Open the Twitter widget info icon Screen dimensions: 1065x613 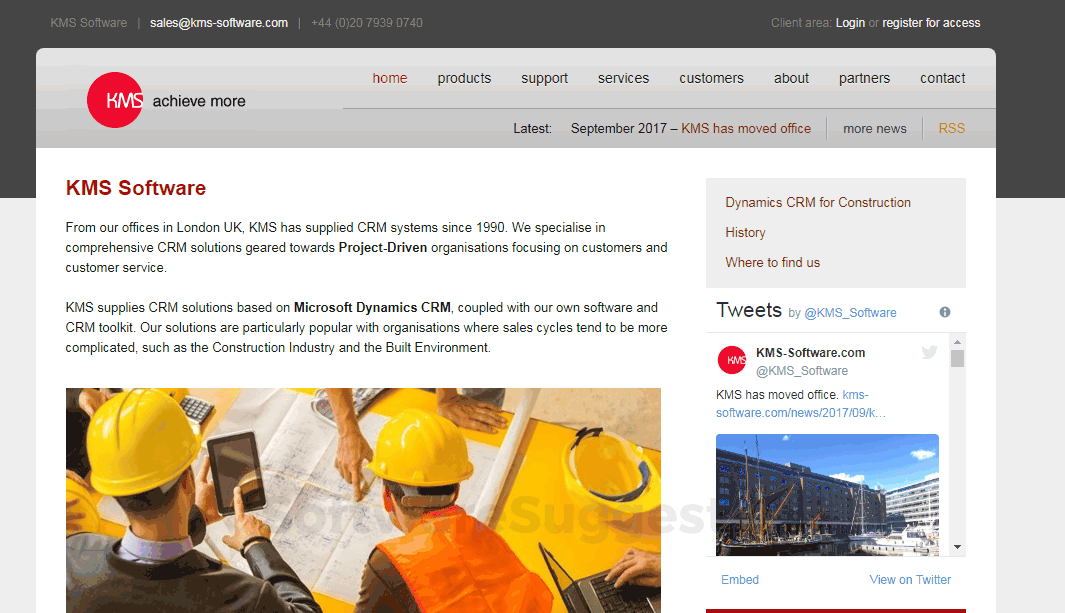[944, 311]
